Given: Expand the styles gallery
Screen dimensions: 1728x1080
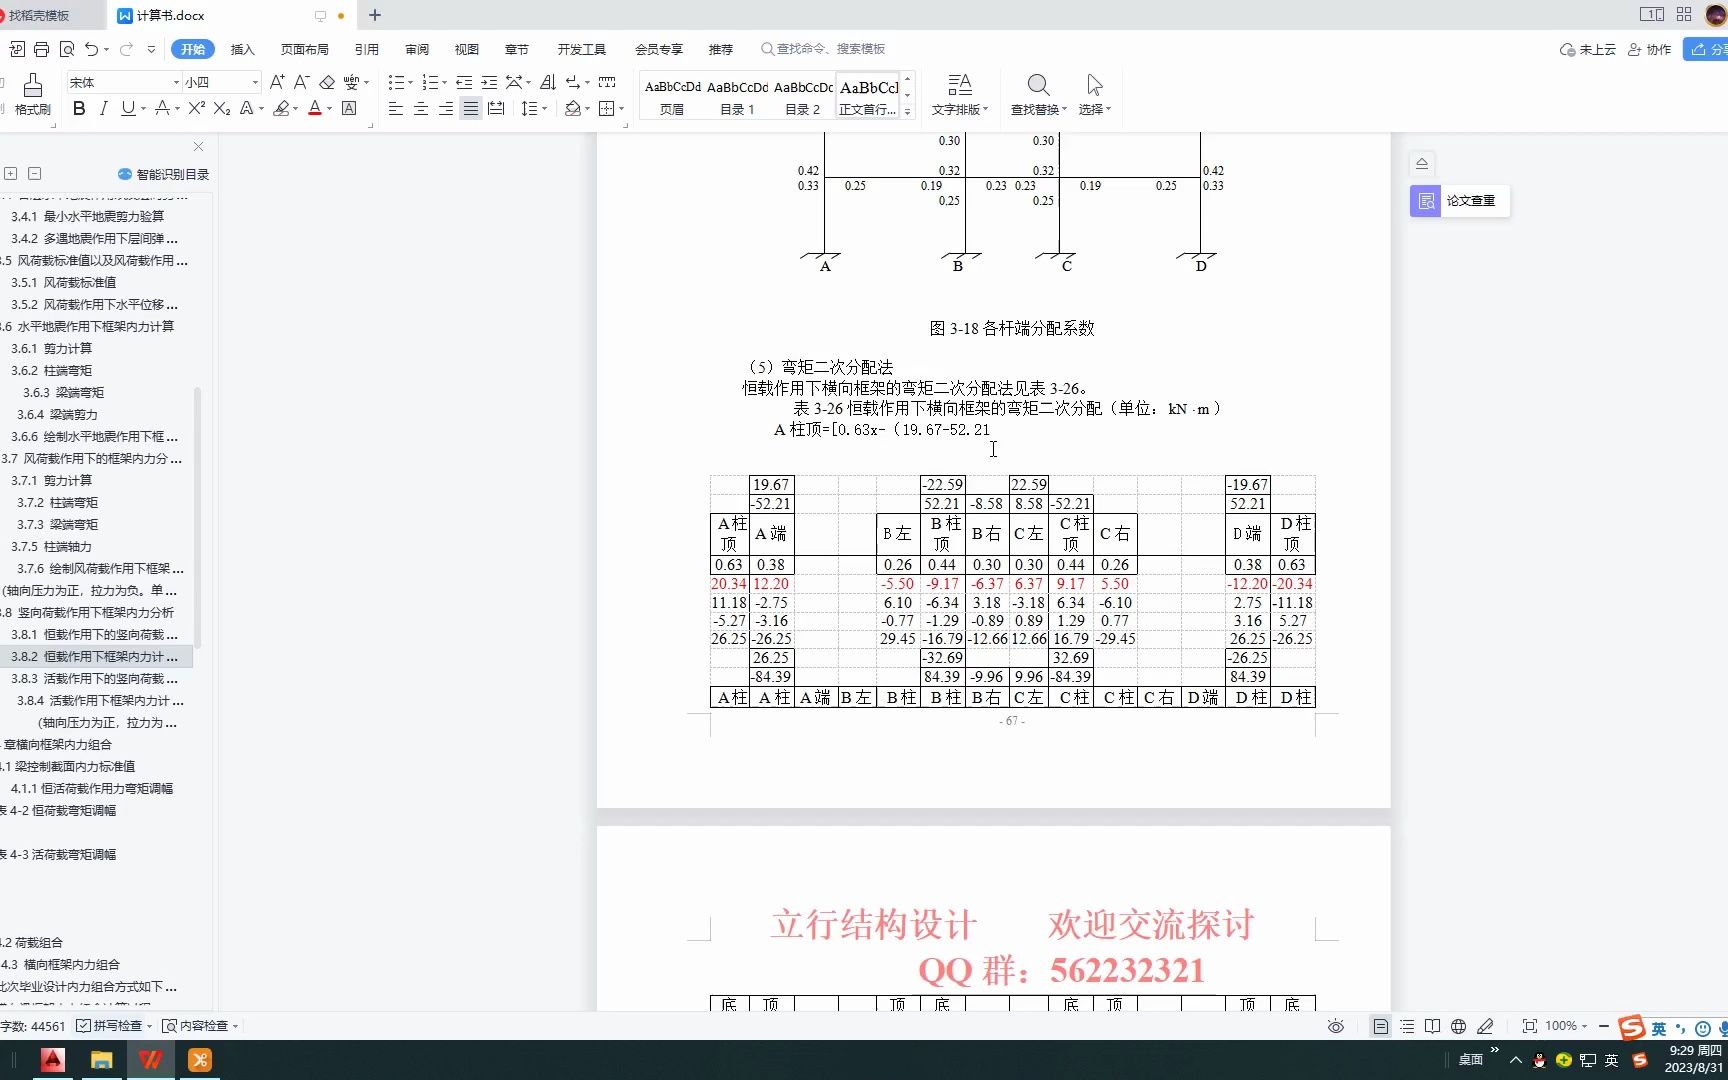Looking at the screenshot, I should click(x=907, y=111).
